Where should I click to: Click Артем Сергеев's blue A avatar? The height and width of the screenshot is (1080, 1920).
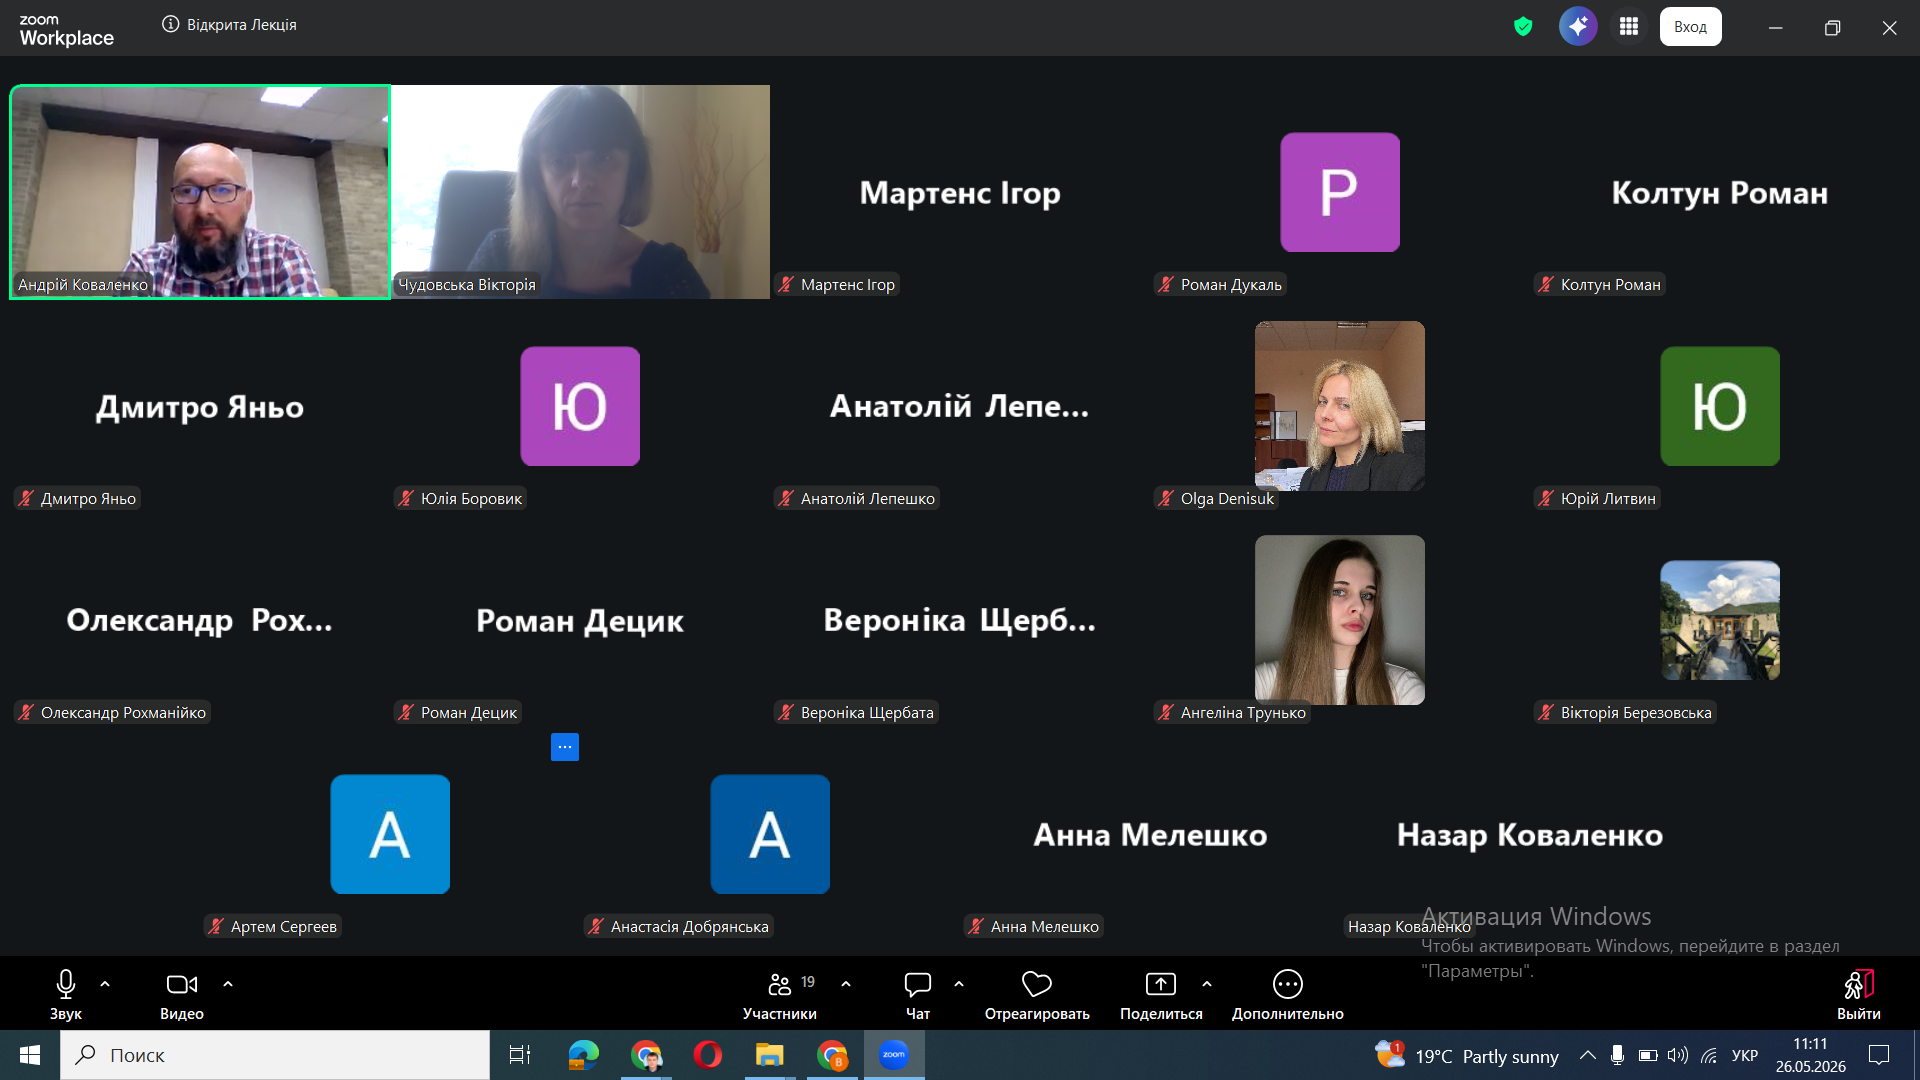tap(390, 834)
